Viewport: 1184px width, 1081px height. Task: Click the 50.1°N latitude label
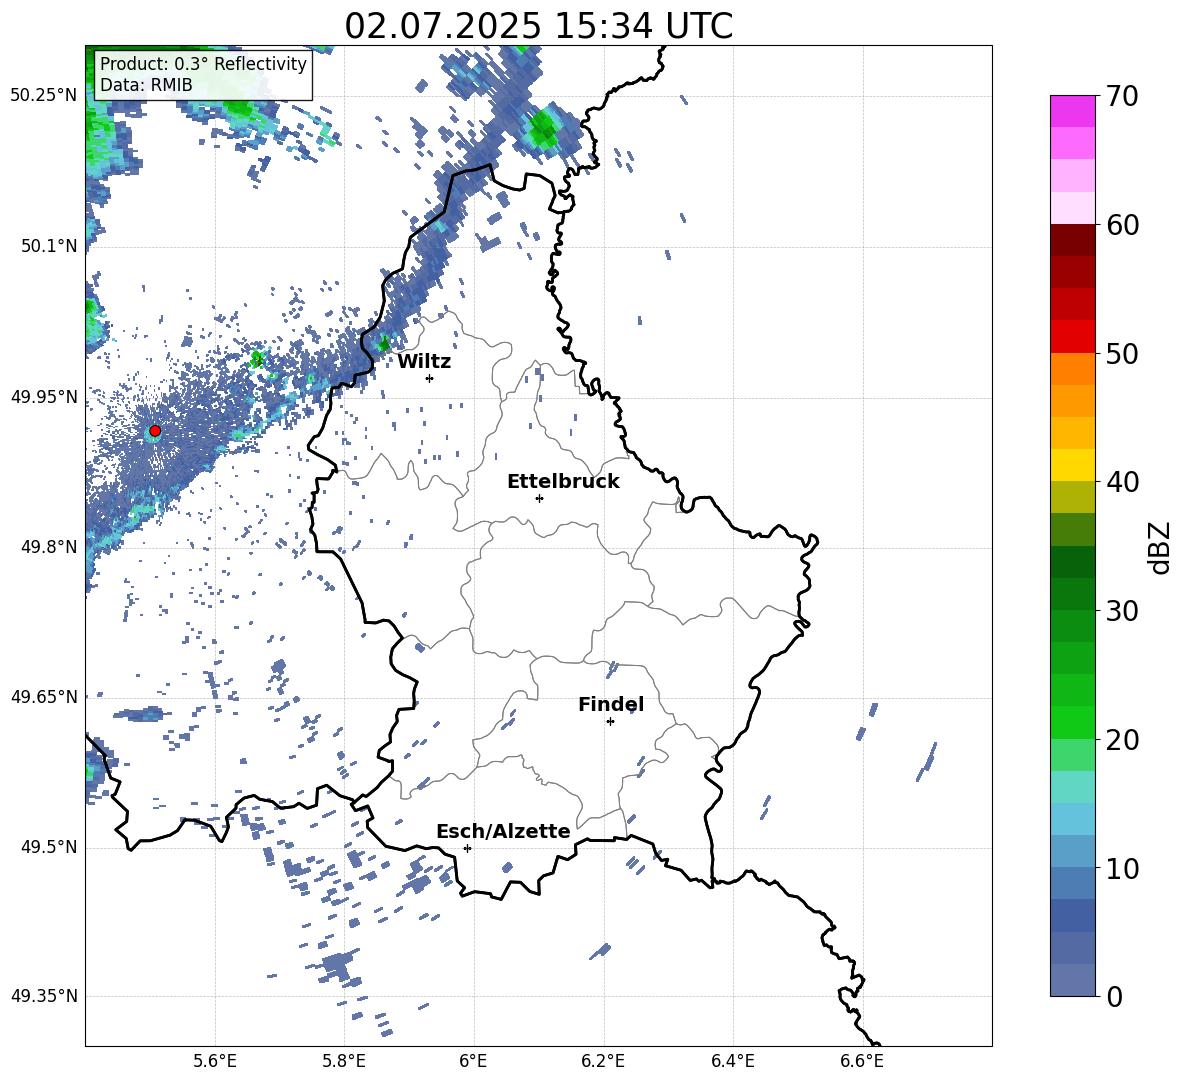(x=49, y=247)
